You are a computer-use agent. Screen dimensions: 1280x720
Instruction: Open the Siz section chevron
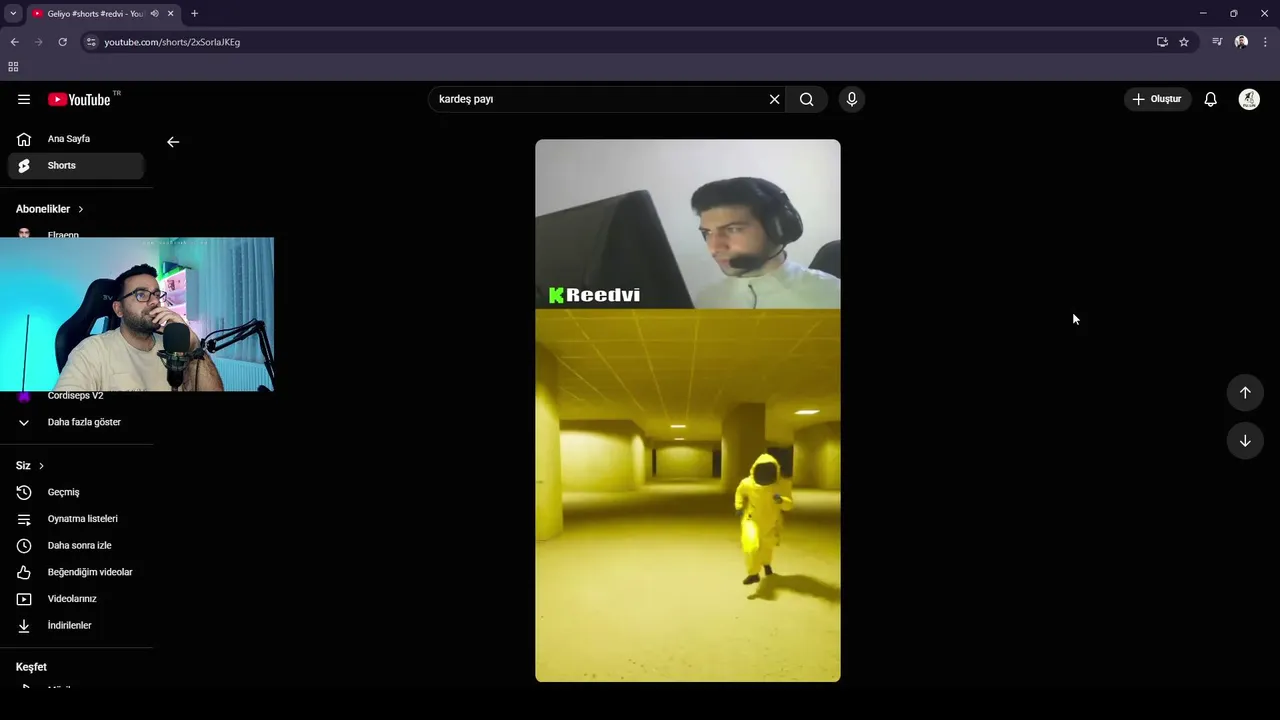point(41,466)
